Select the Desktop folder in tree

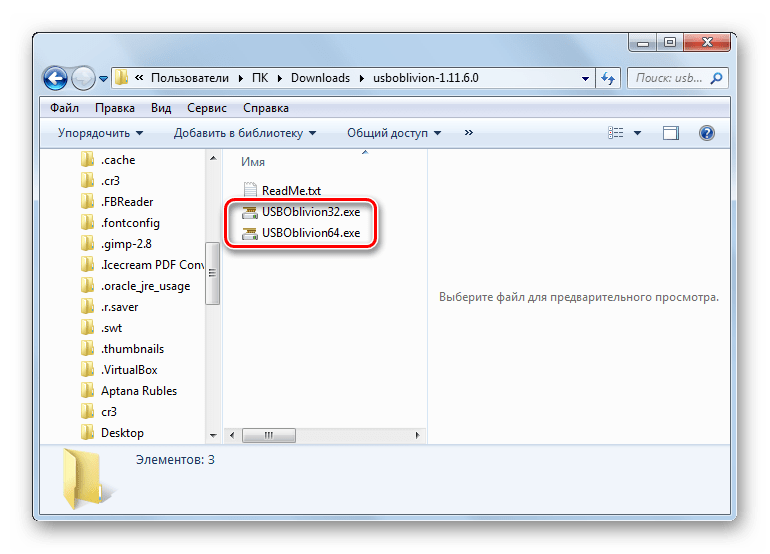pyautogui.click(x=122, y=433)
